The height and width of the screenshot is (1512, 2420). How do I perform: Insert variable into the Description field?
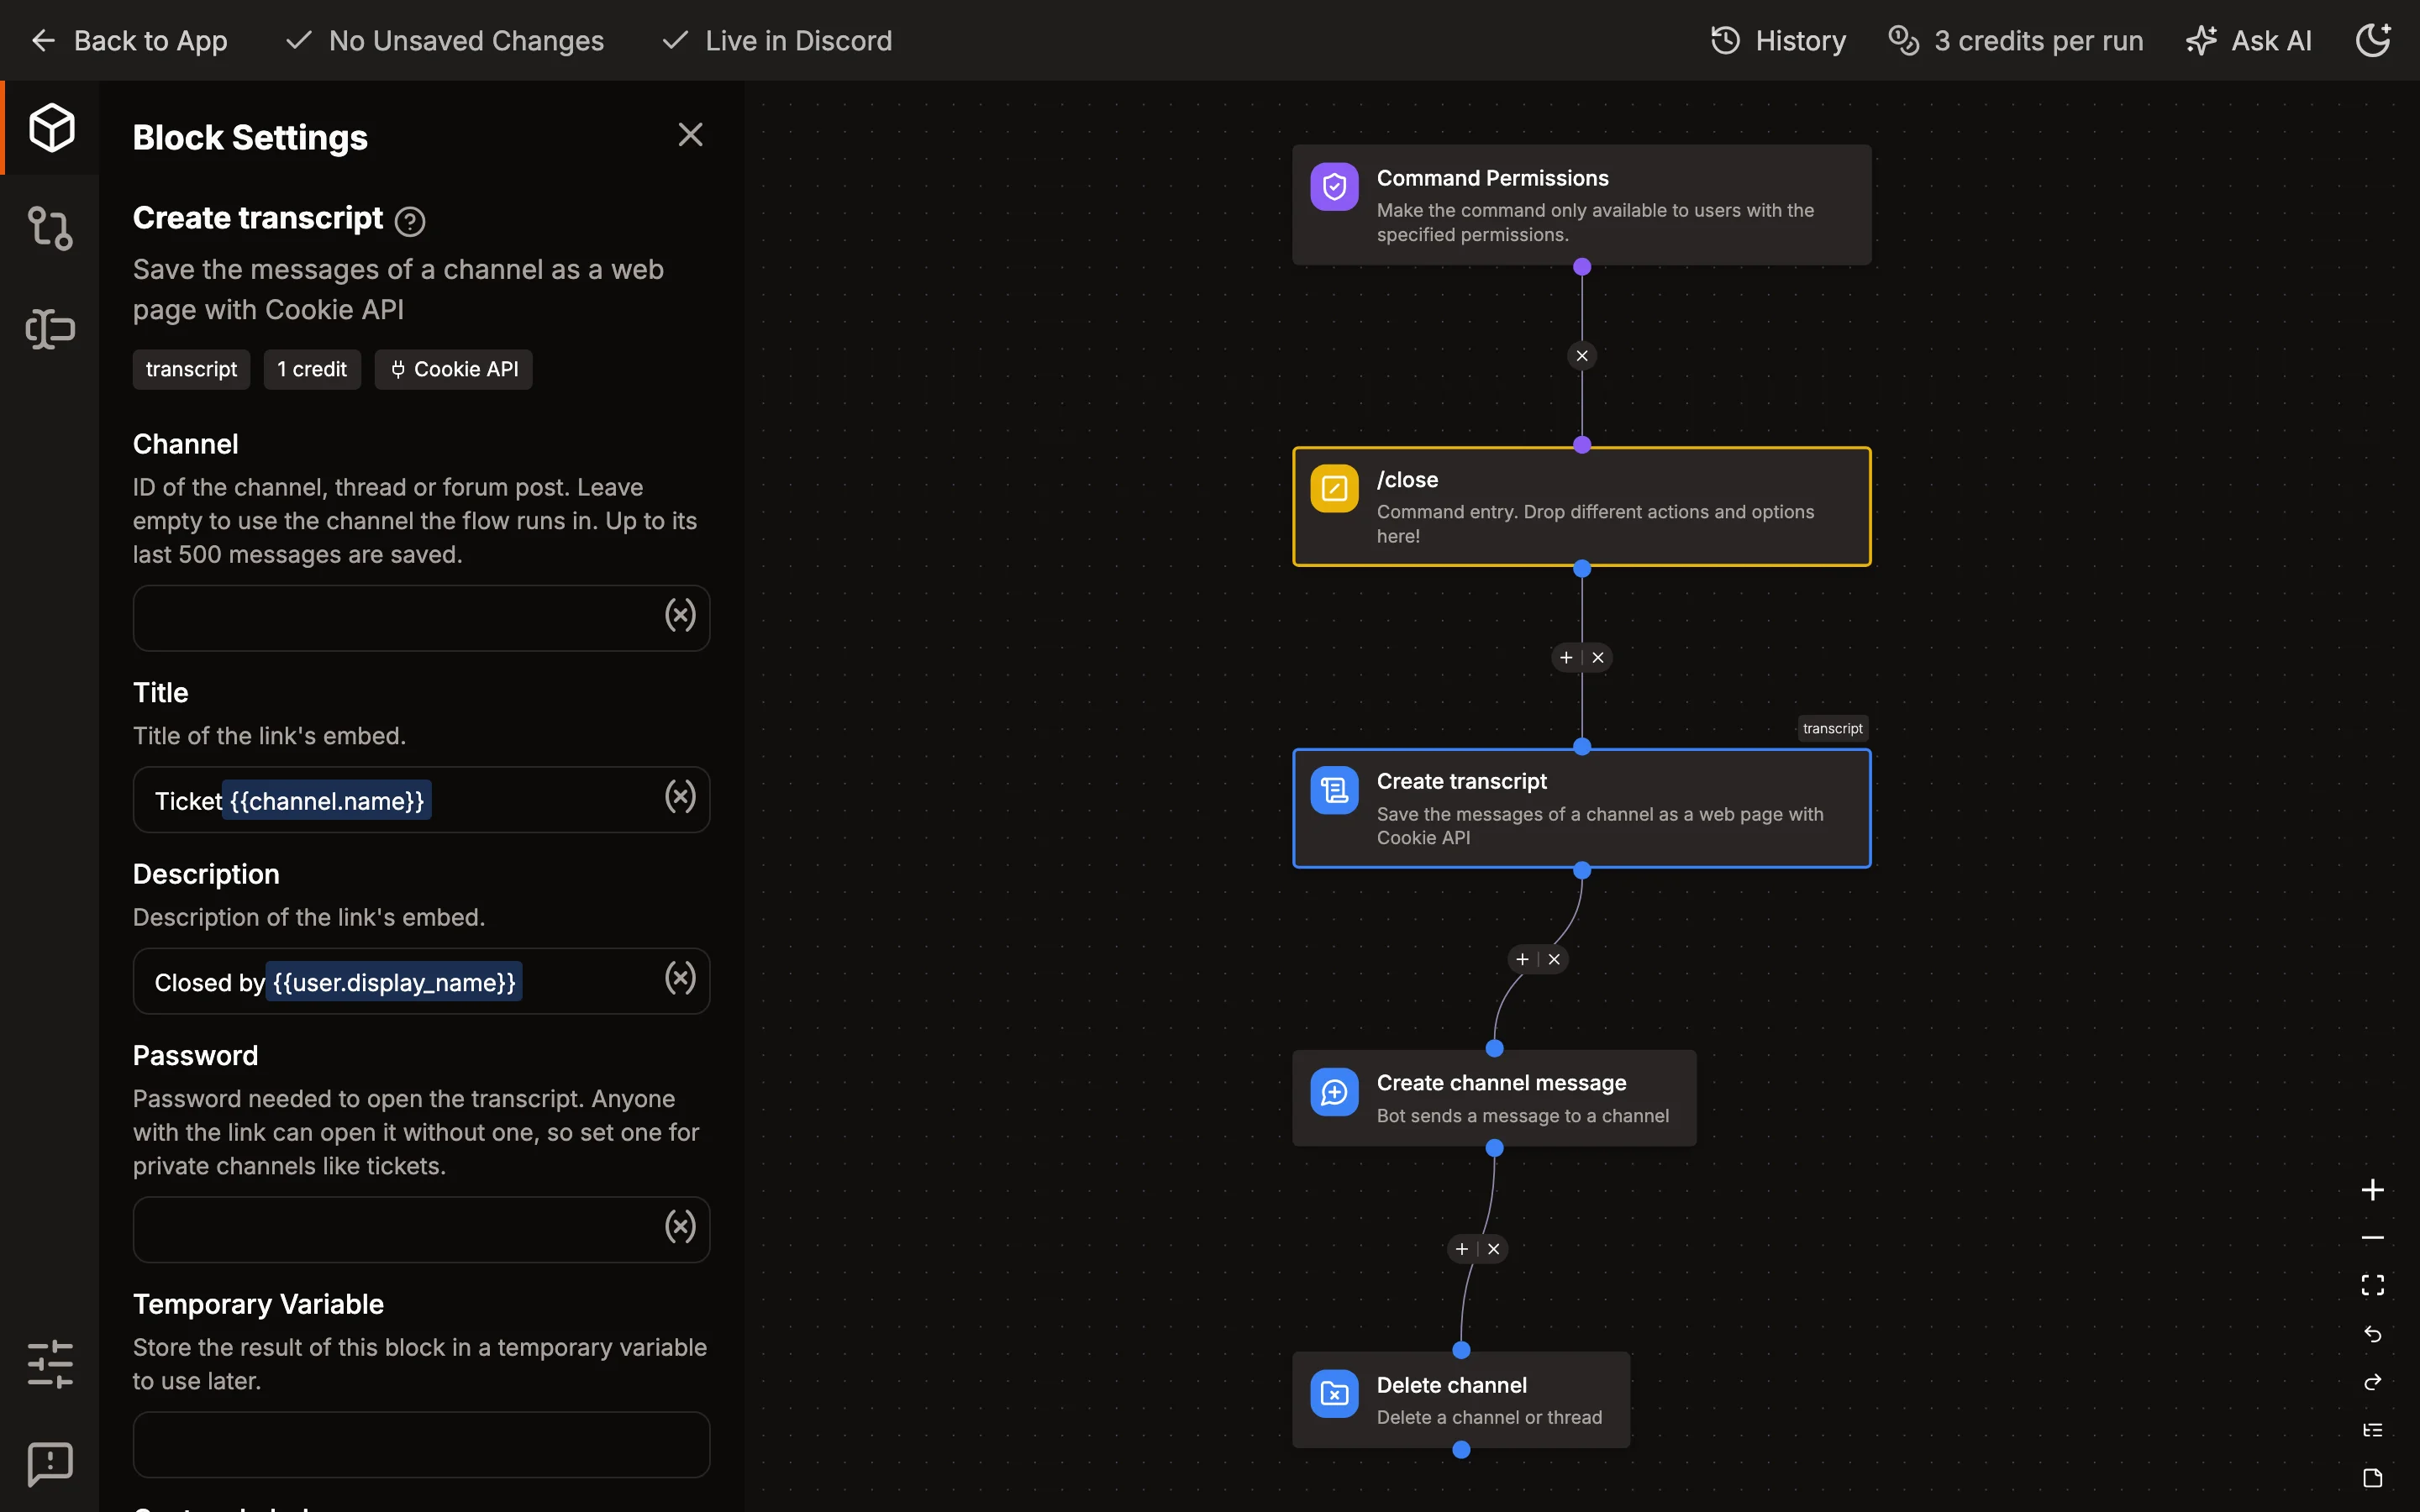pyautogui.click(x=680, y=978)
